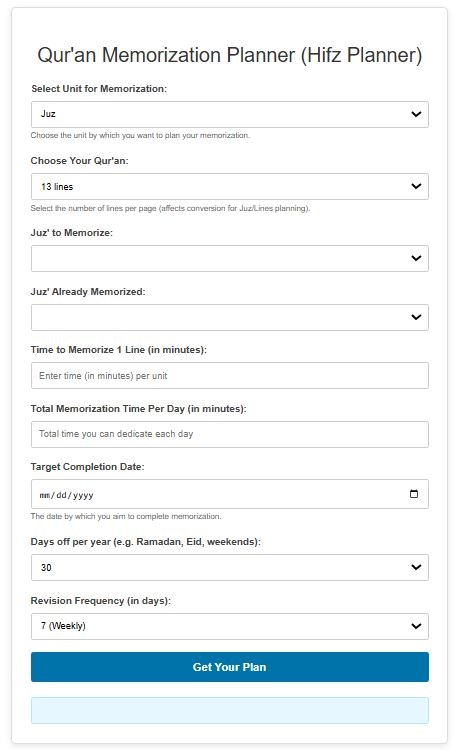Open the dropdown showing Juz
Screen dimensions: 454x750
click(x=230, y=114)
